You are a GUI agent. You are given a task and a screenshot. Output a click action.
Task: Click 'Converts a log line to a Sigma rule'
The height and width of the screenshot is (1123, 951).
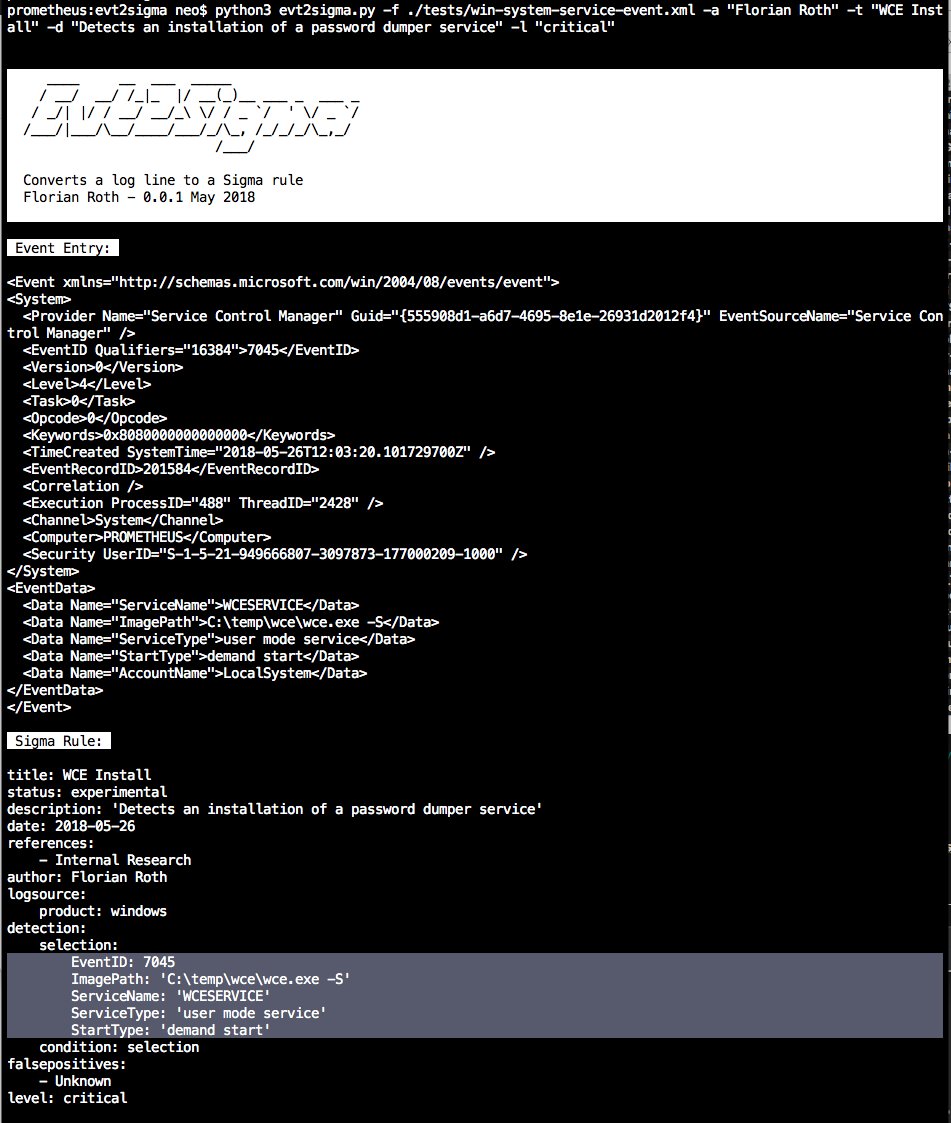point(163,180)
